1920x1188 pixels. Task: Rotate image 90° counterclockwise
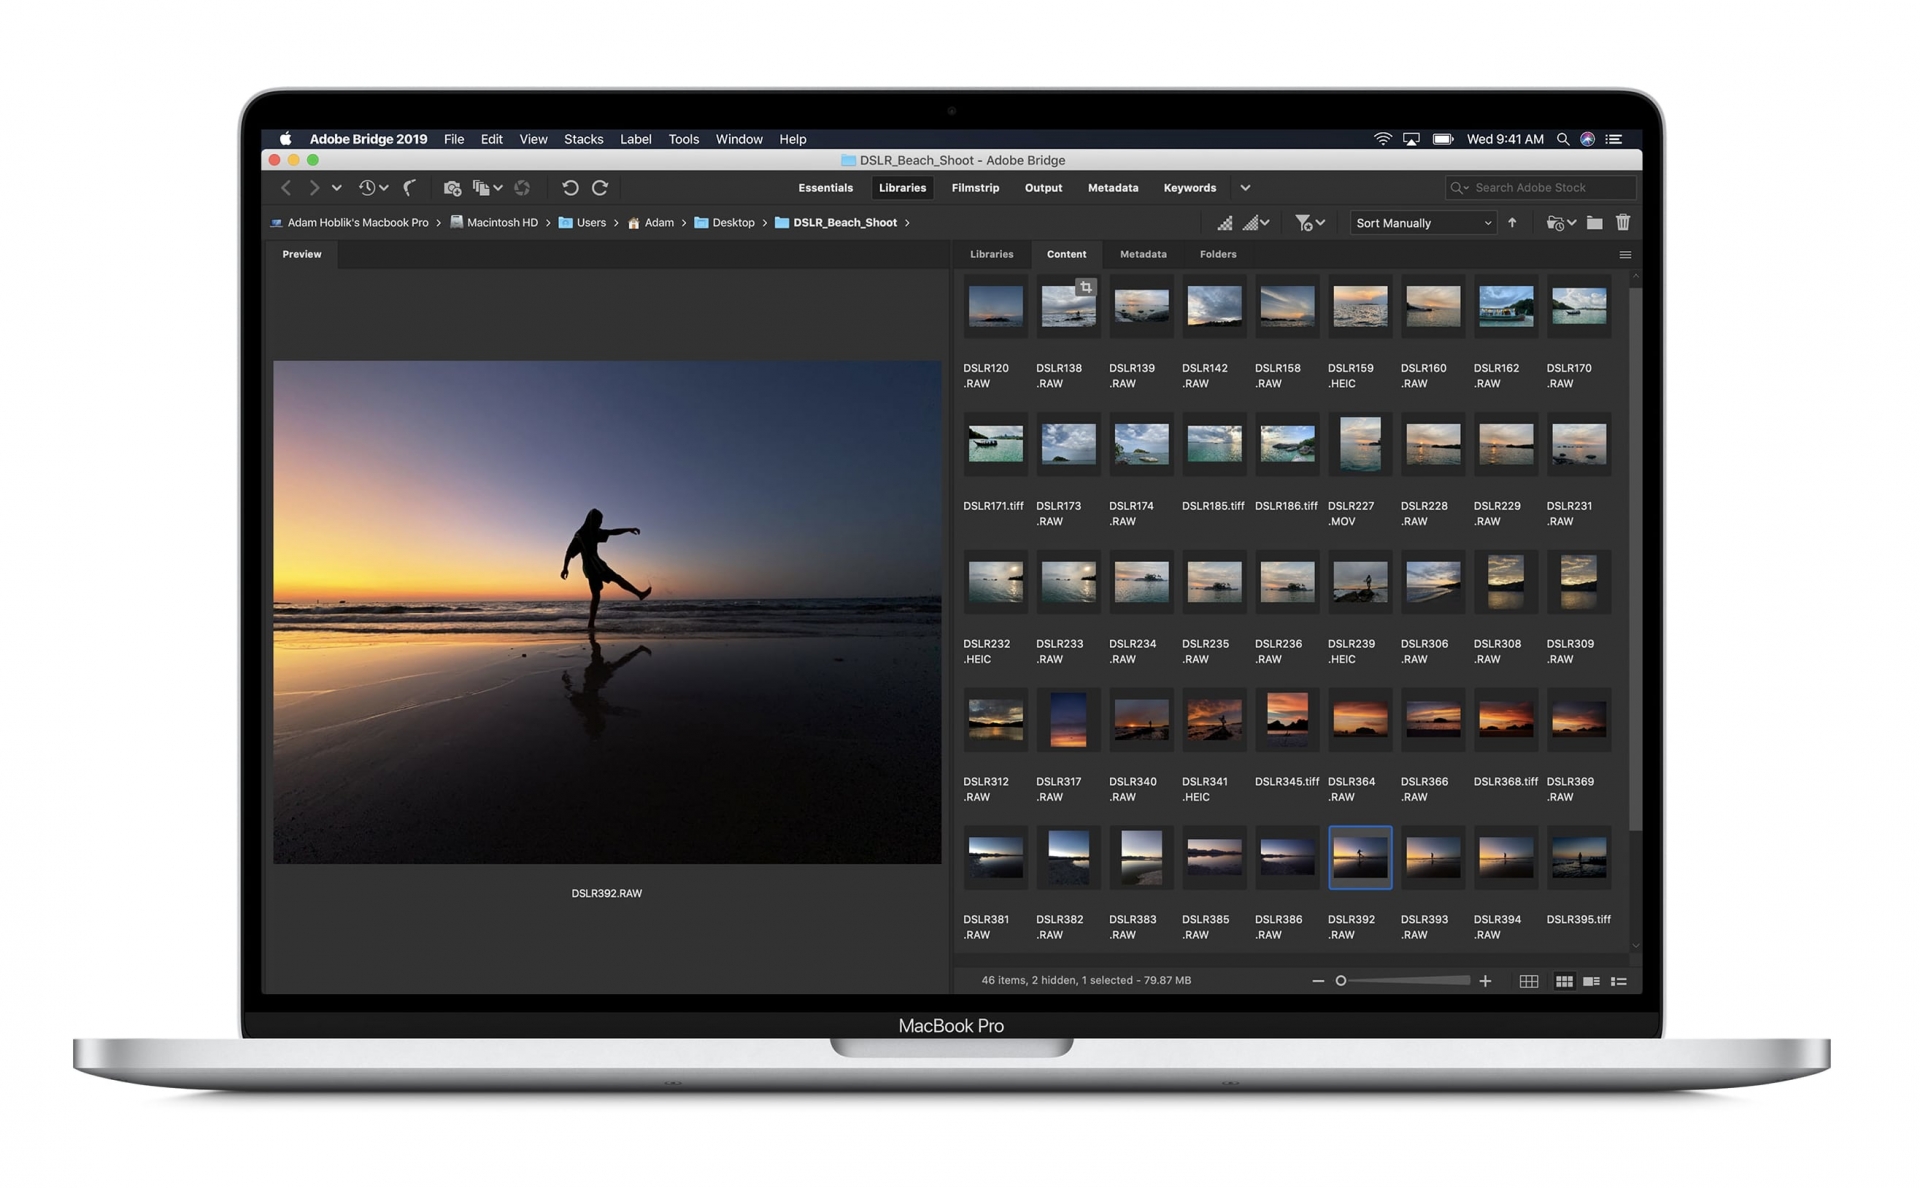tap(570, 188)
